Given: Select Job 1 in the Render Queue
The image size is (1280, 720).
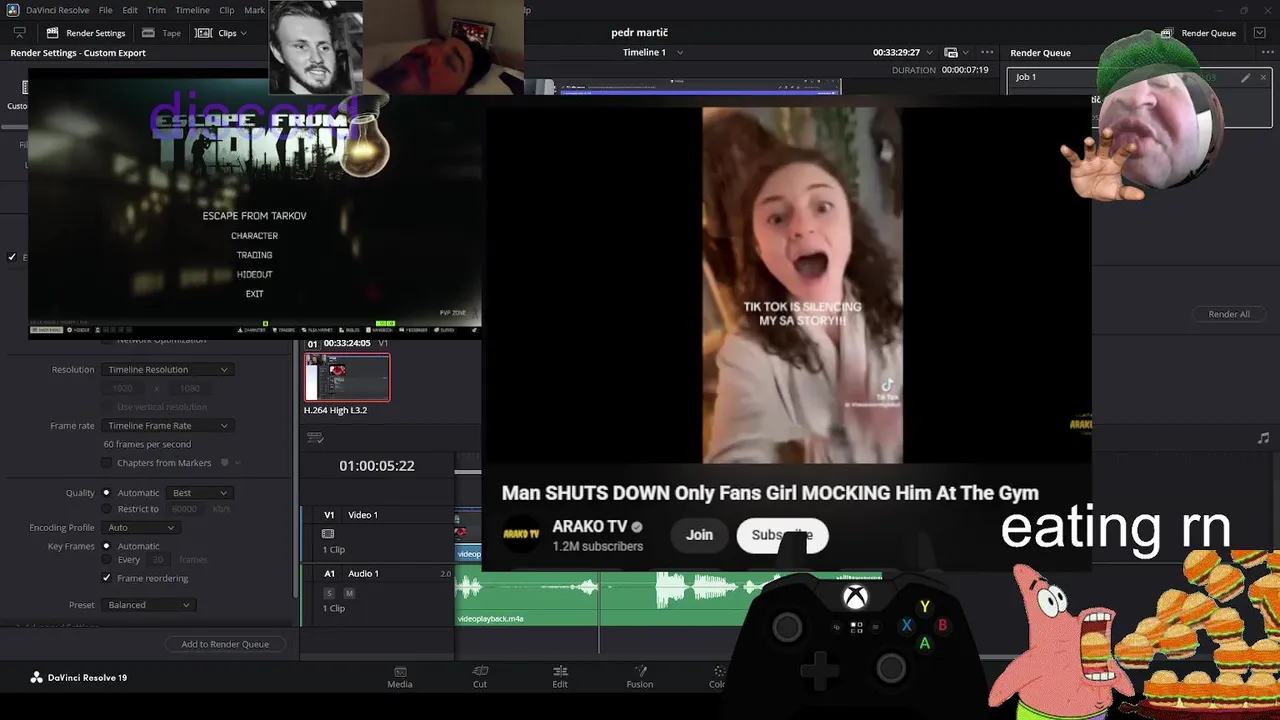Looking at the screenshot, I should pos(1140,97).
